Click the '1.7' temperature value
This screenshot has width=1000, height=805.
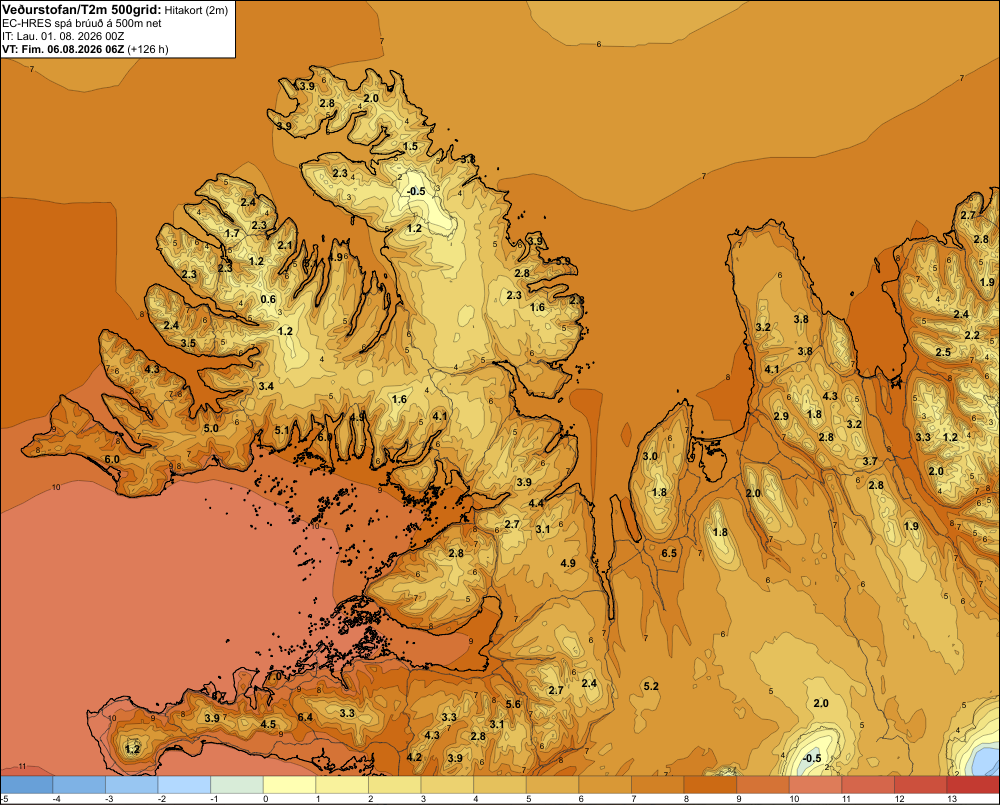(232, 233)
